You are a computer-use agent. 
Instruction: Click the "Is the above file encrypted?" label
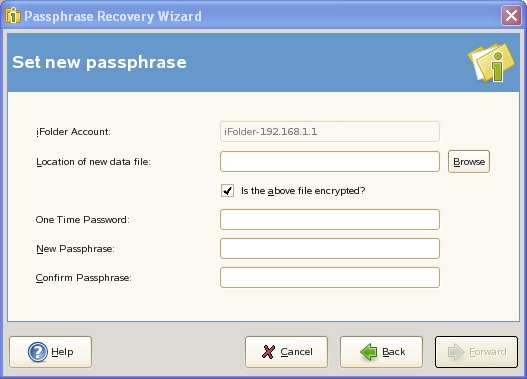pos(303,191)
